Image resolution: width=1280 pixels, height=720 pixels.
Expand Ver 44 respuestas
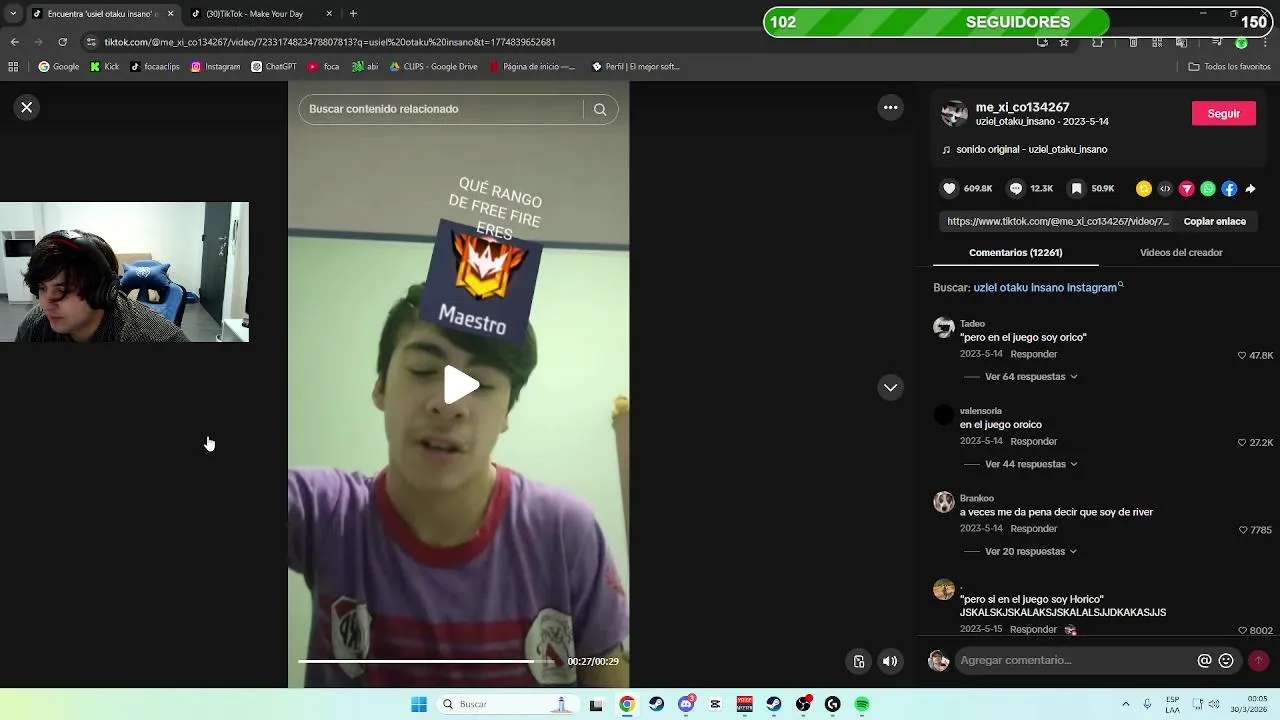click(x=1031, y=464)
